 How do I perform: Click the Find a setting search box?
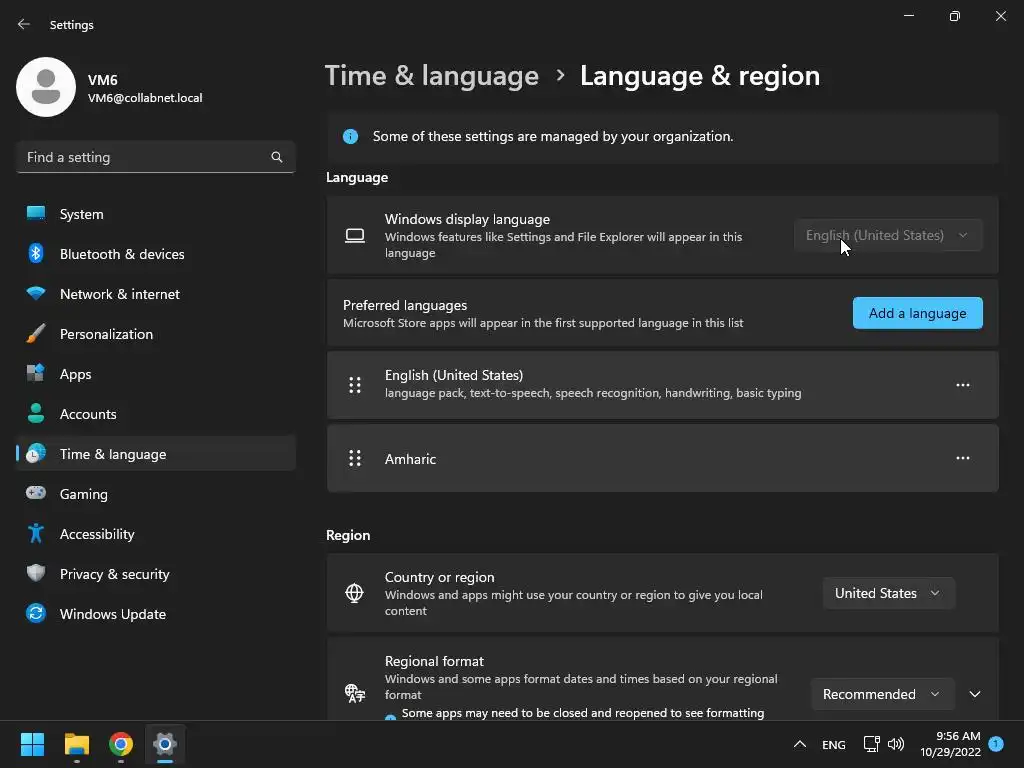[x=155, y=157]
